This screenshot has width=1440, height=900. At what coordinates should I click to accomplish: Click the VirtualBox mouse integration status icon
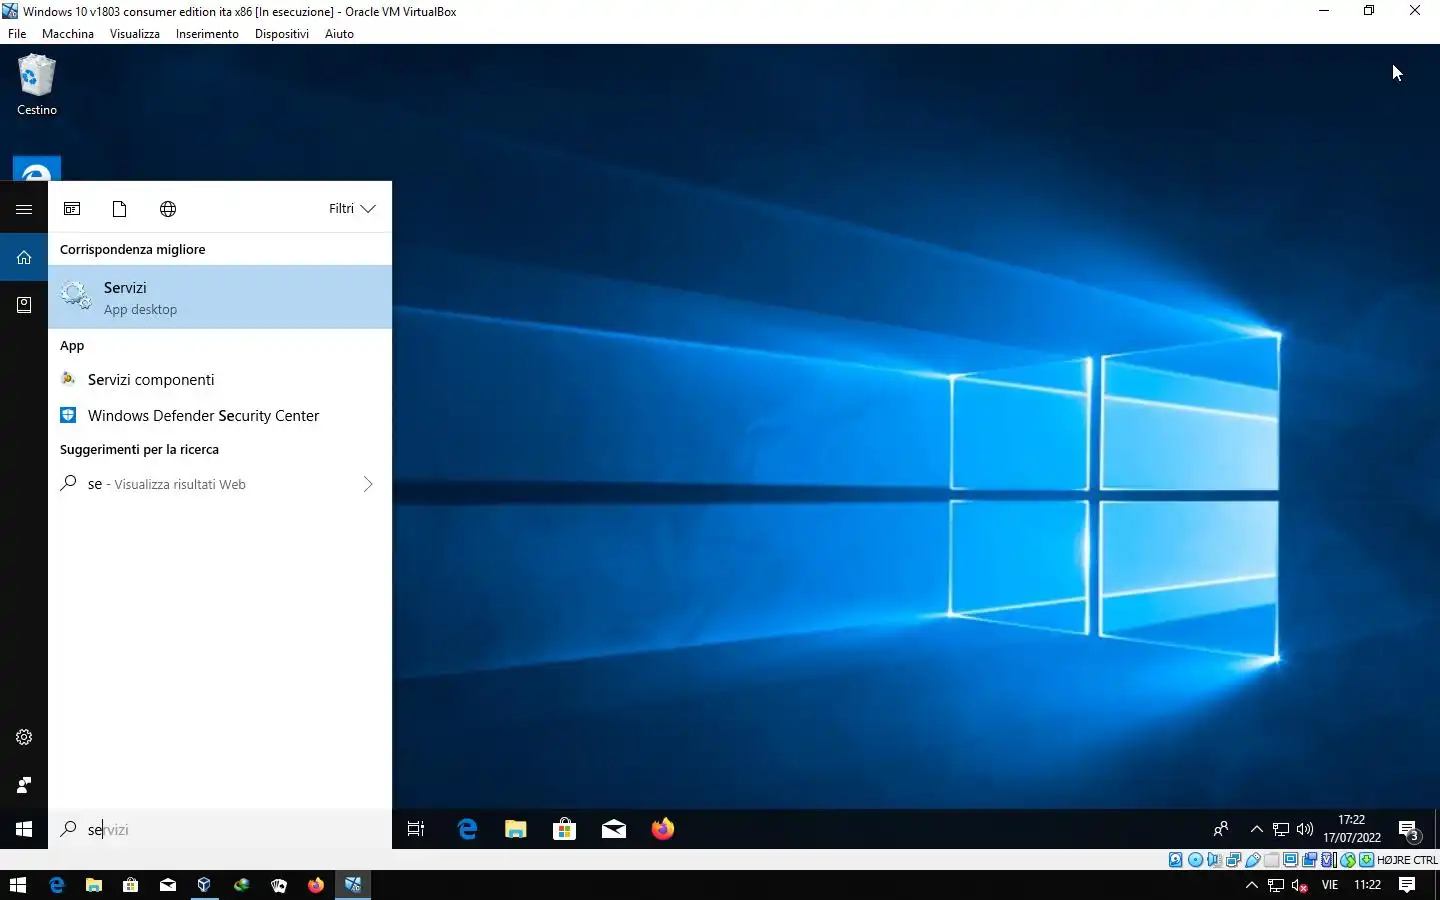pos(1347,860)
